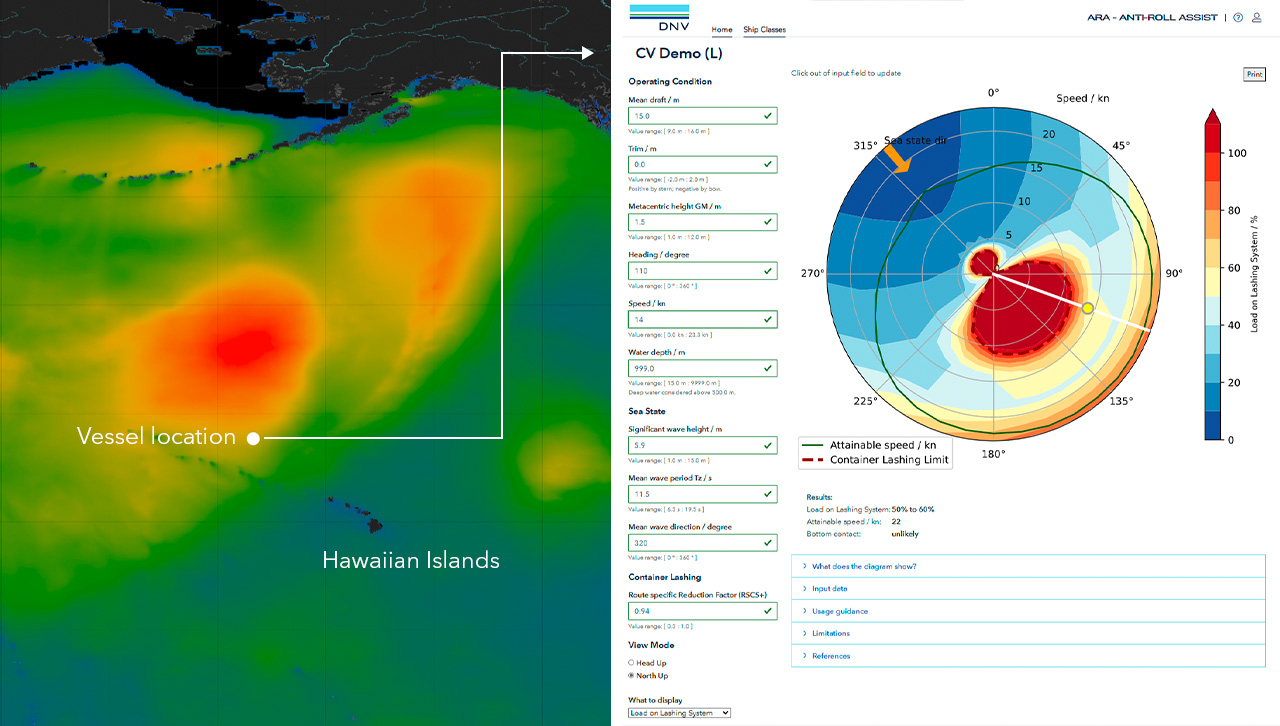1280x726 pixels.
Task: Click the green checkmark in Speed field
Action: coord(767,320)
